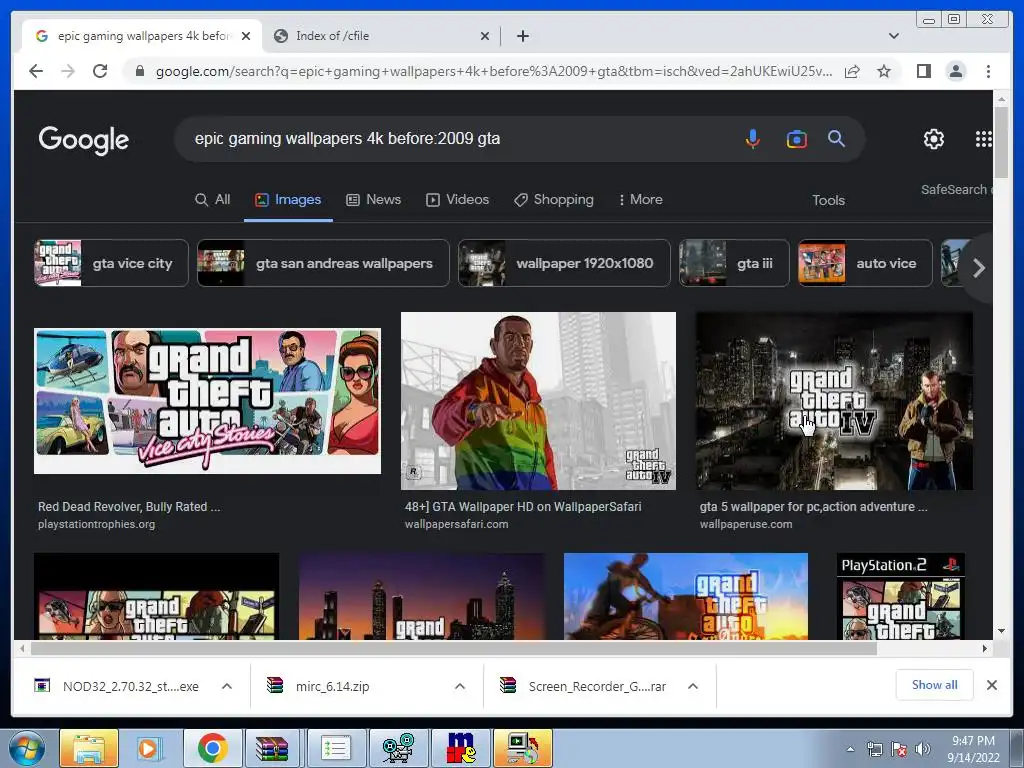
Task: Expand options for NOD32 exe download
Action: click(227, 686)
